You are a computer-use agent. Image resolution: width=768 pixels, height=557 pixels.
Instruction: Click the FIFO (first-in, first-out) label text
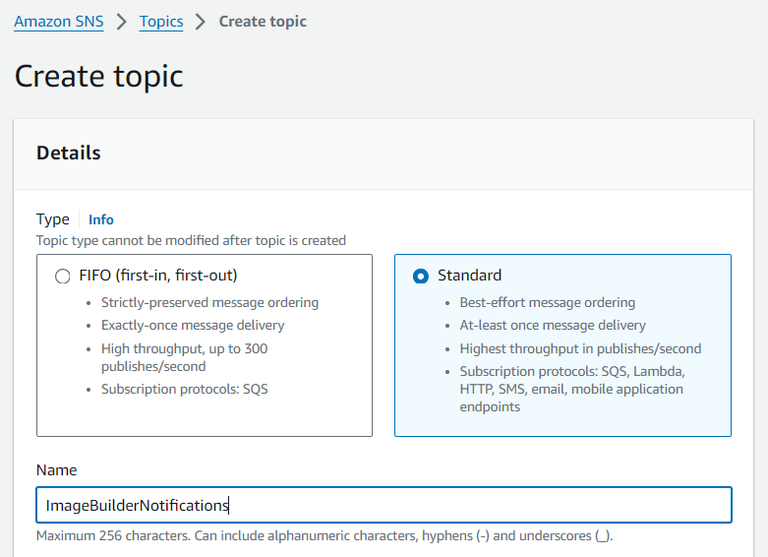158,275
